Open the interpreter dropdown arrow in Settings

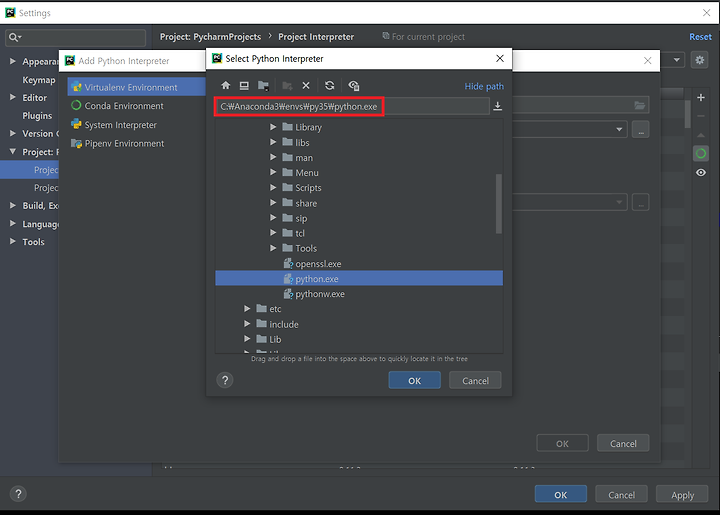click(676, 60)
